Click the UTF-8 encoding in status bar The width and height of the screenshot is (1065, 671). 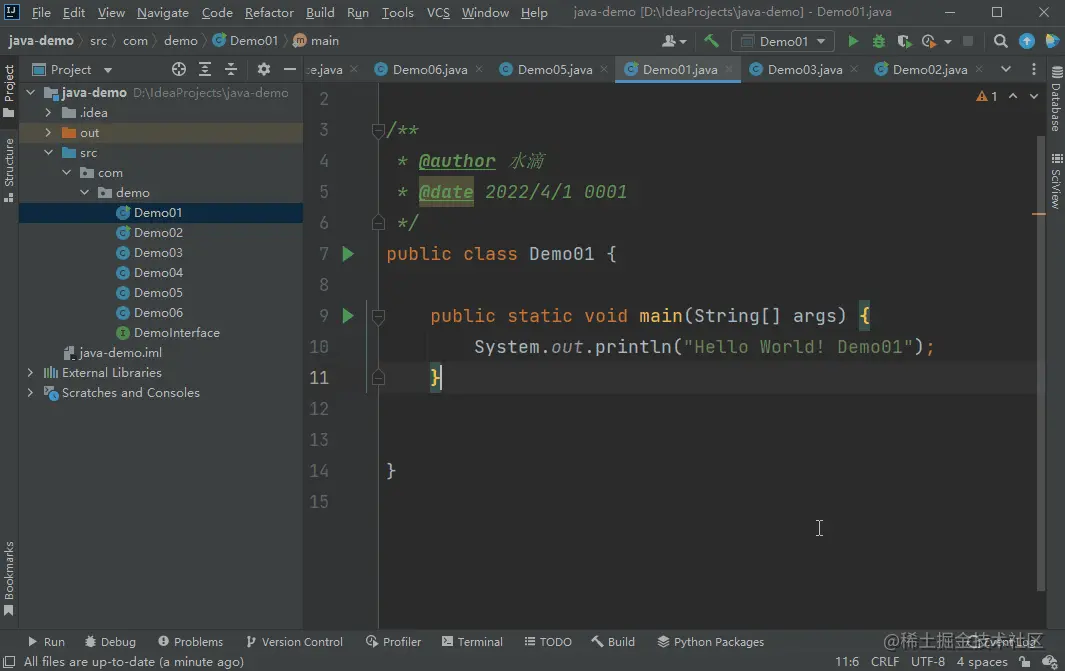pyautogui.click(x=927, y=662)
